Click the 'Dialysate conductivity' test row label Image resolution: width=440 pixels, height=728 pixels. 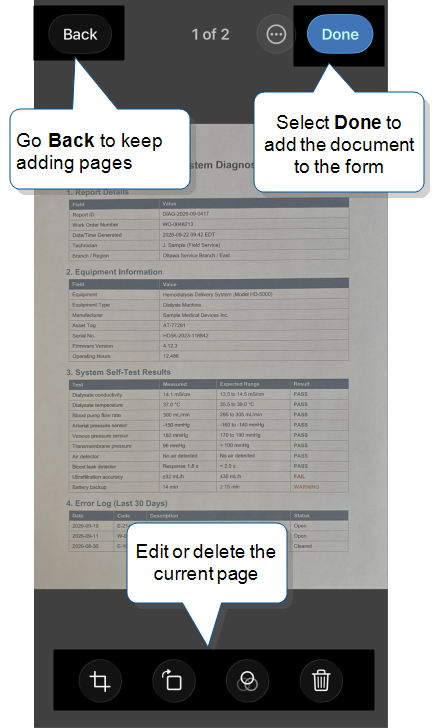tap(97, 395)
